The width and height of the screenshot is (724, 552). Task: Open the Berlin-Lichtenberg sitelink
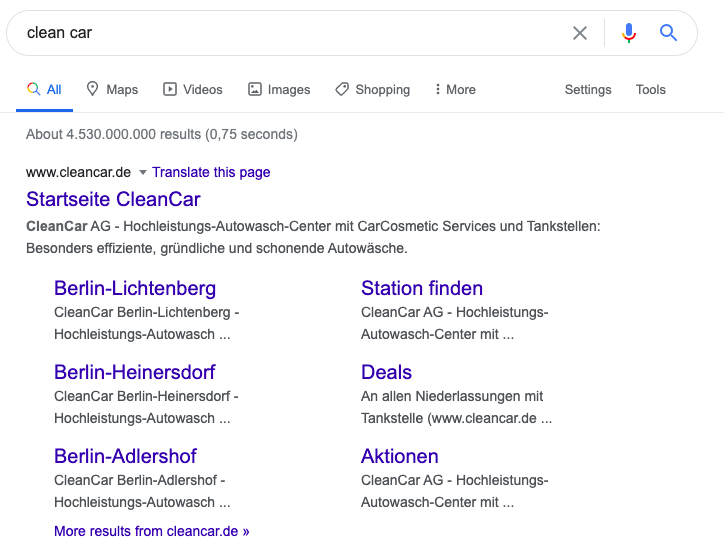135,288
